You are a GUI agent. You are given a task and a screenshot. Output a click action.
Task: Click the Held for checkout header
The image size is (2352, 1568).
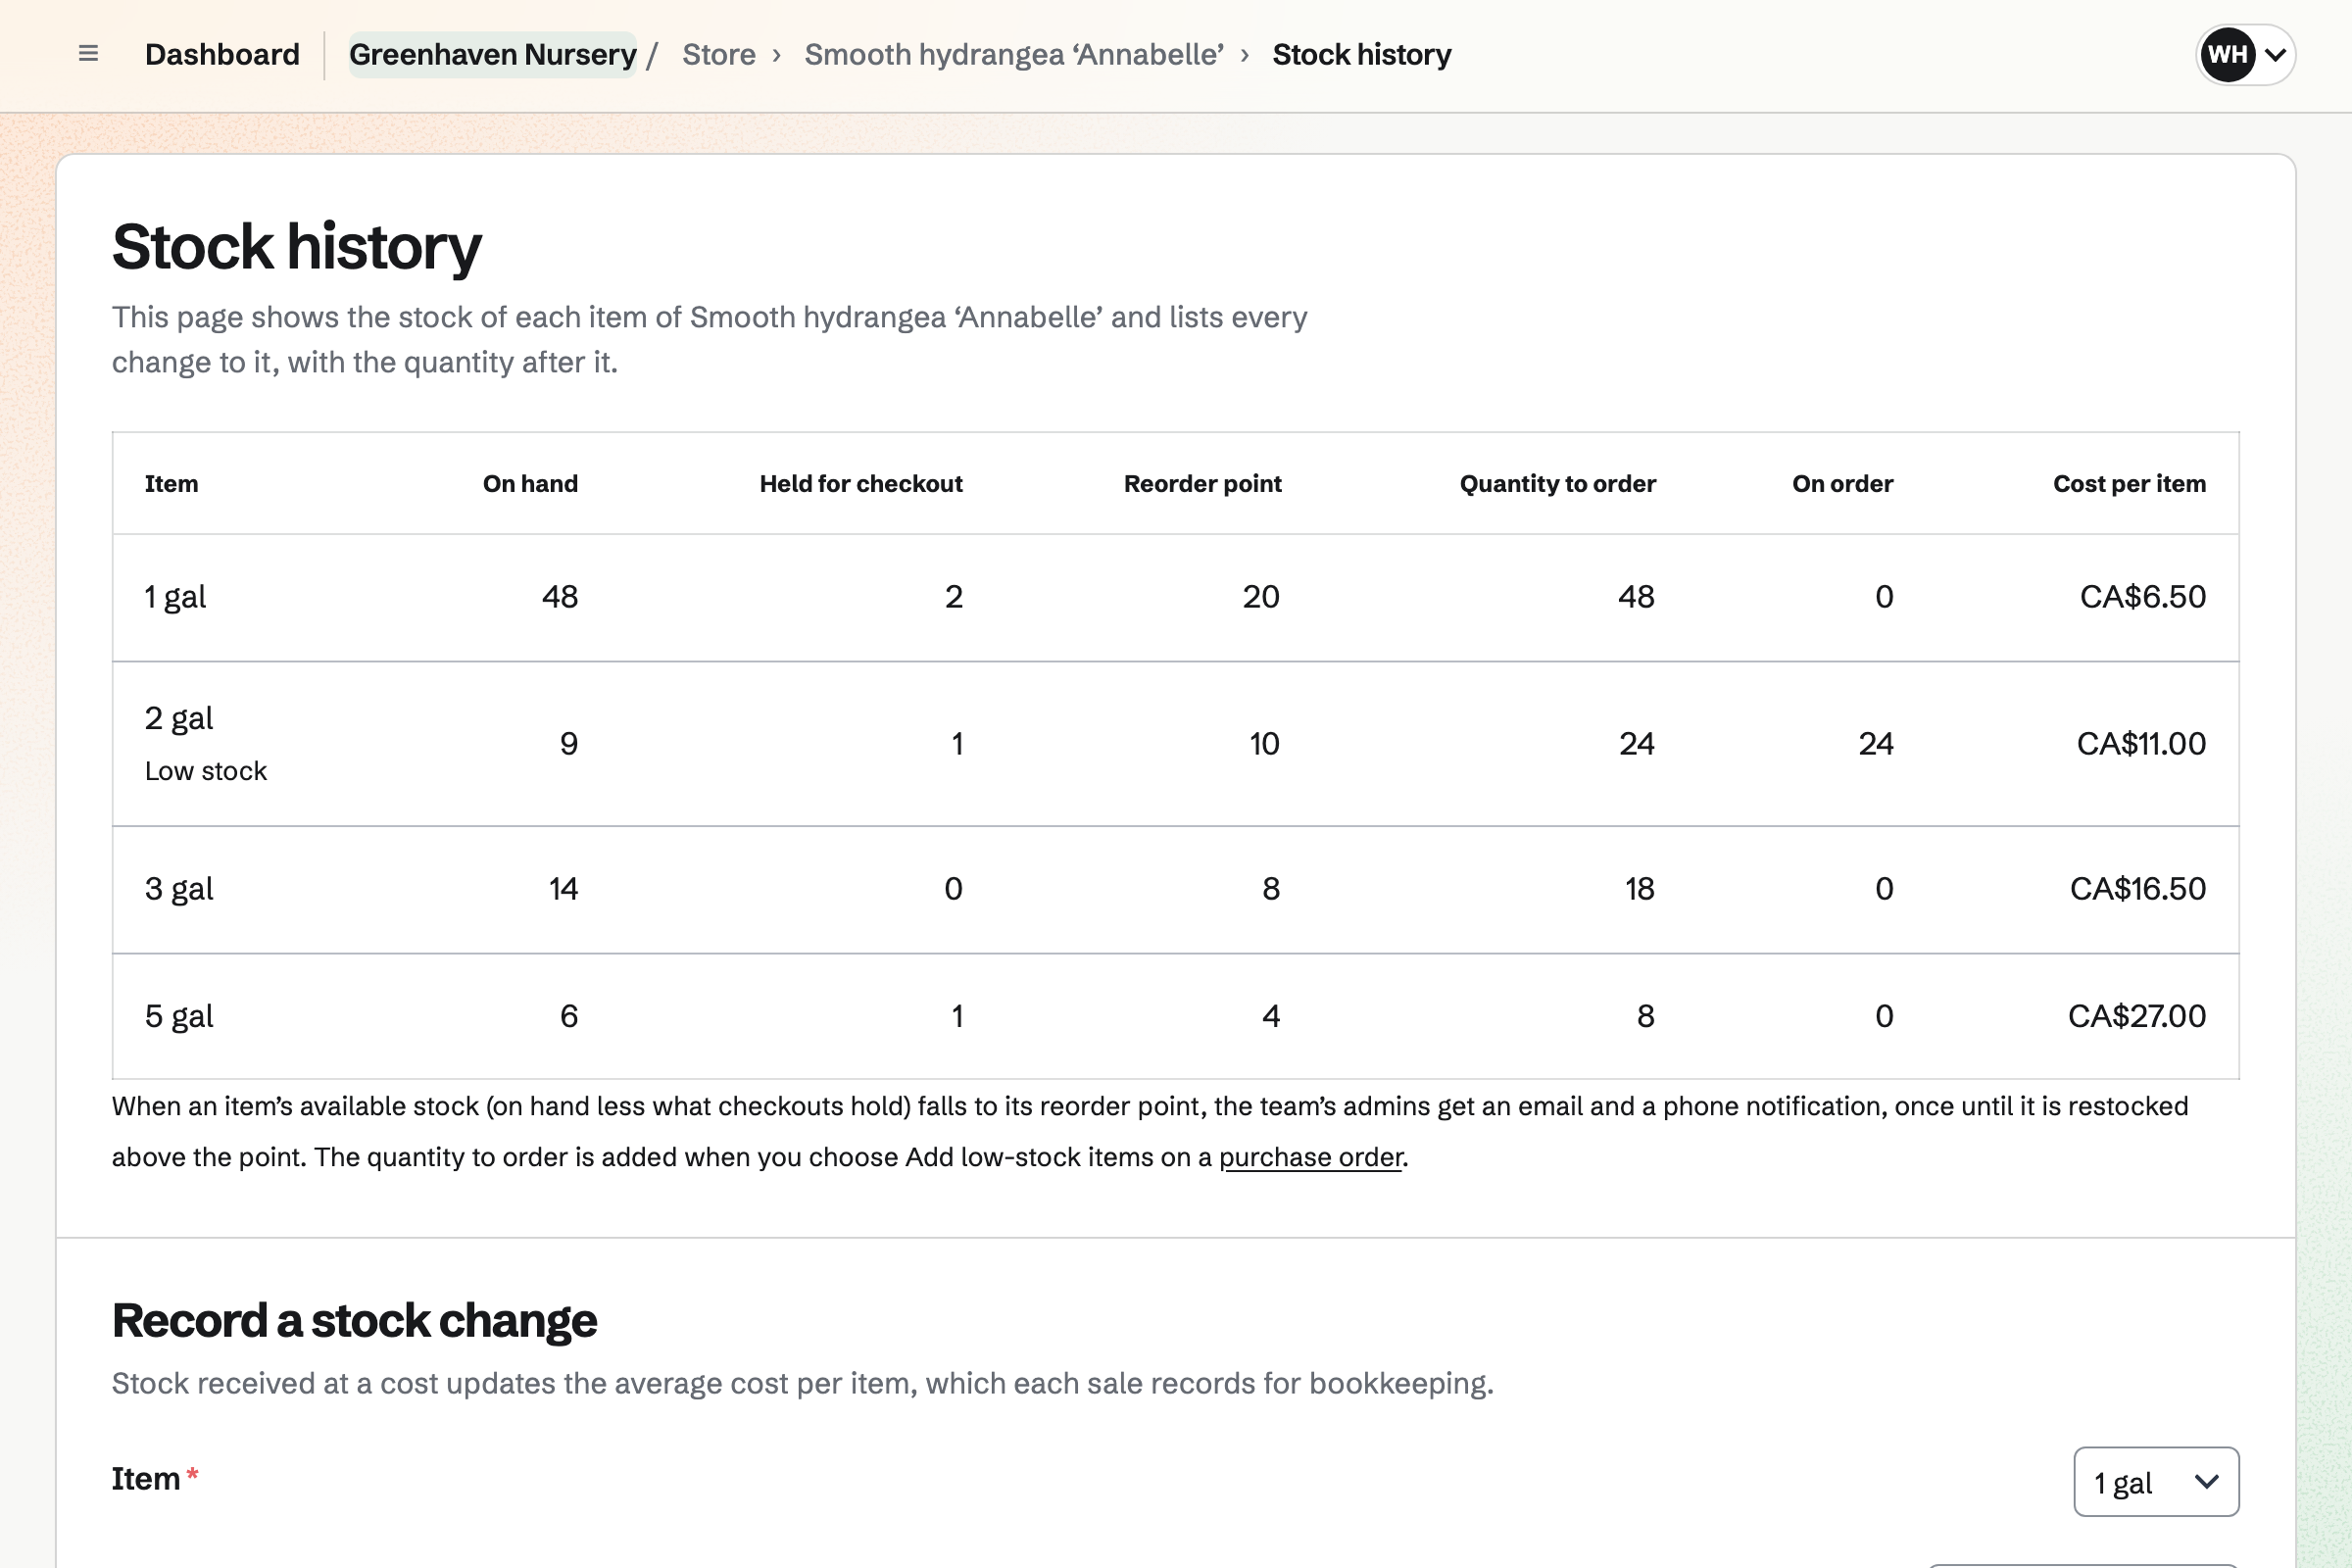point(861,484)
